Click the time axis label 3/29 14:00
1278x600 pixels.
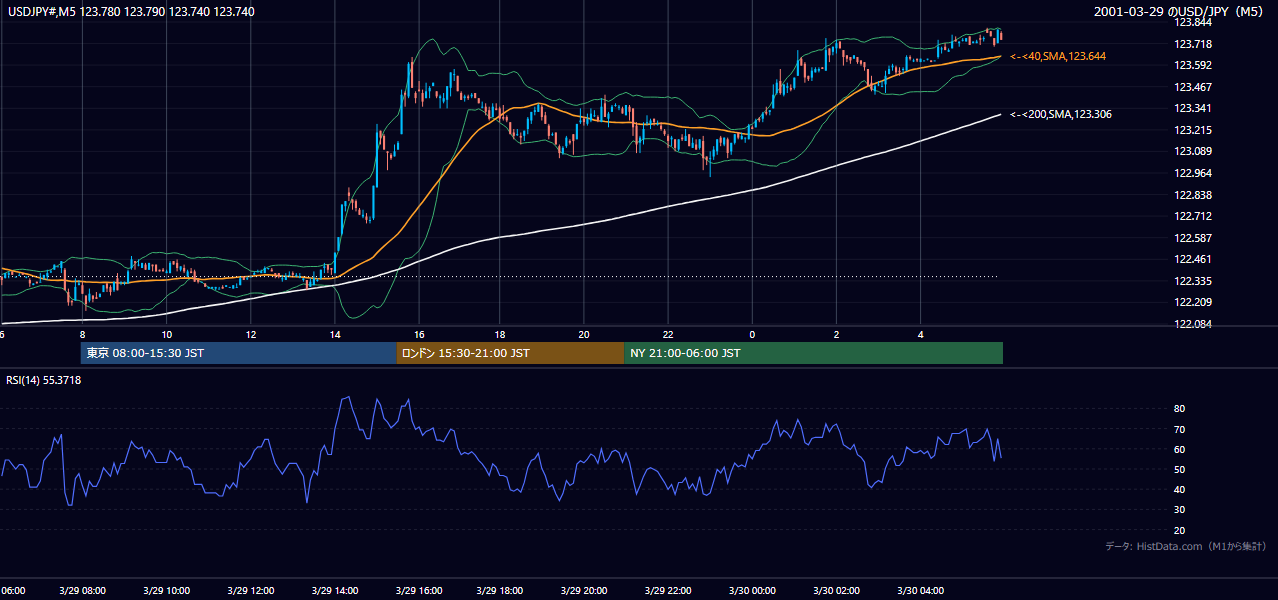(335, 591)
